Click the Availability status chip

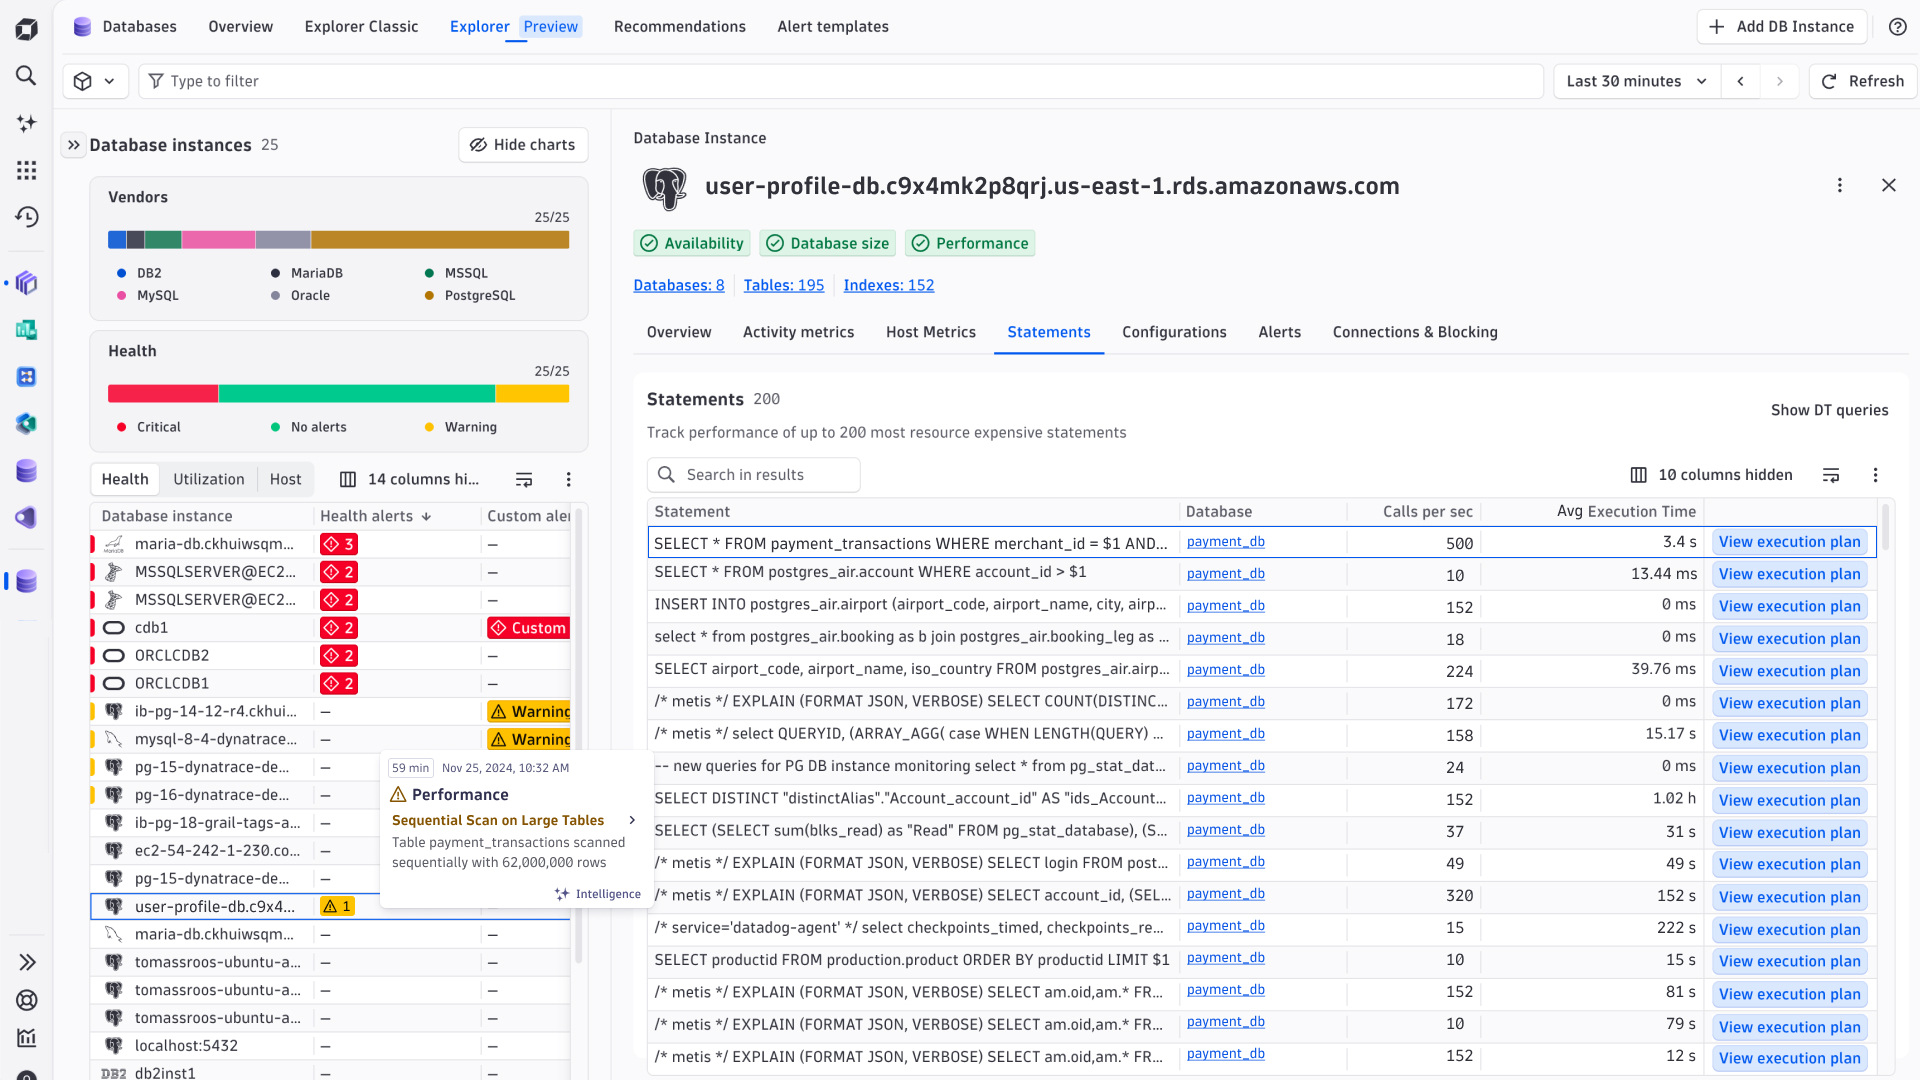[692, 243]
